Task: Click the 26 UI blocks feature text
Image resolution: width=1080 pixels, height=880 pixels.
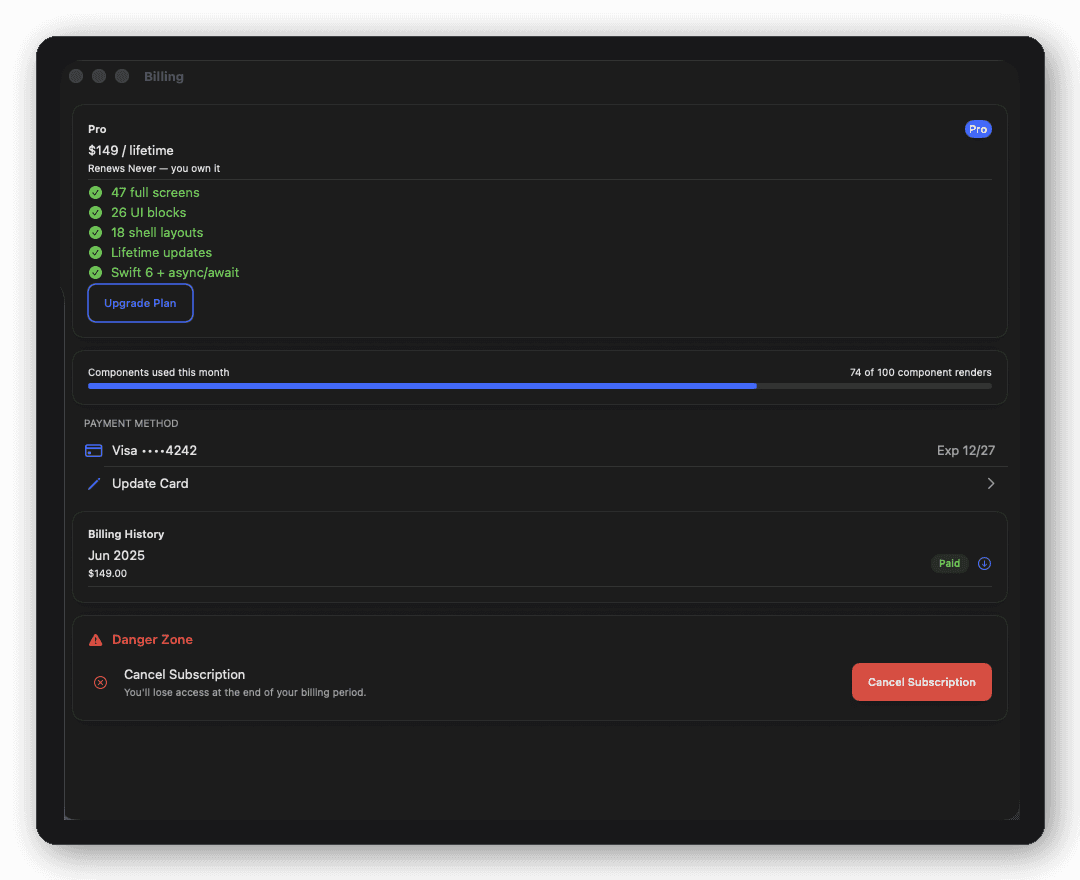Action: coord(149,213)
